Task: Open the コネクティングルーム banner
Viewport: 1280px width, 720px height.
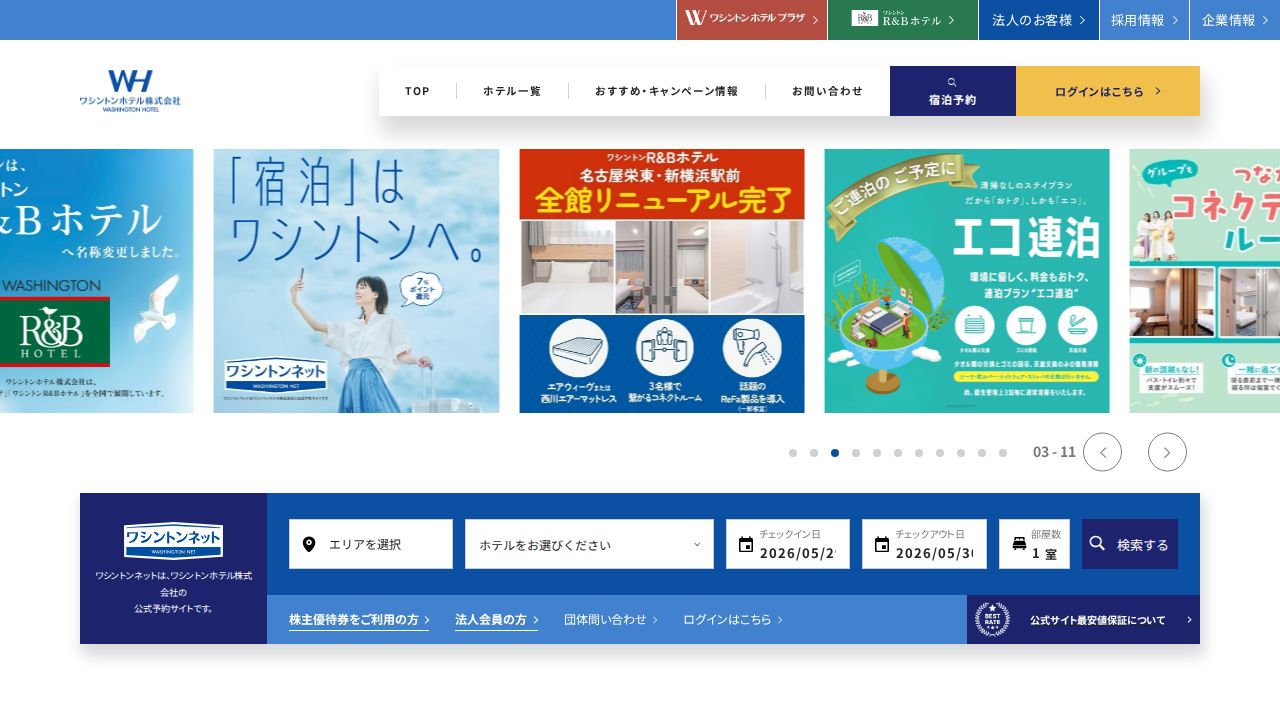Action: coord(1205,281)
